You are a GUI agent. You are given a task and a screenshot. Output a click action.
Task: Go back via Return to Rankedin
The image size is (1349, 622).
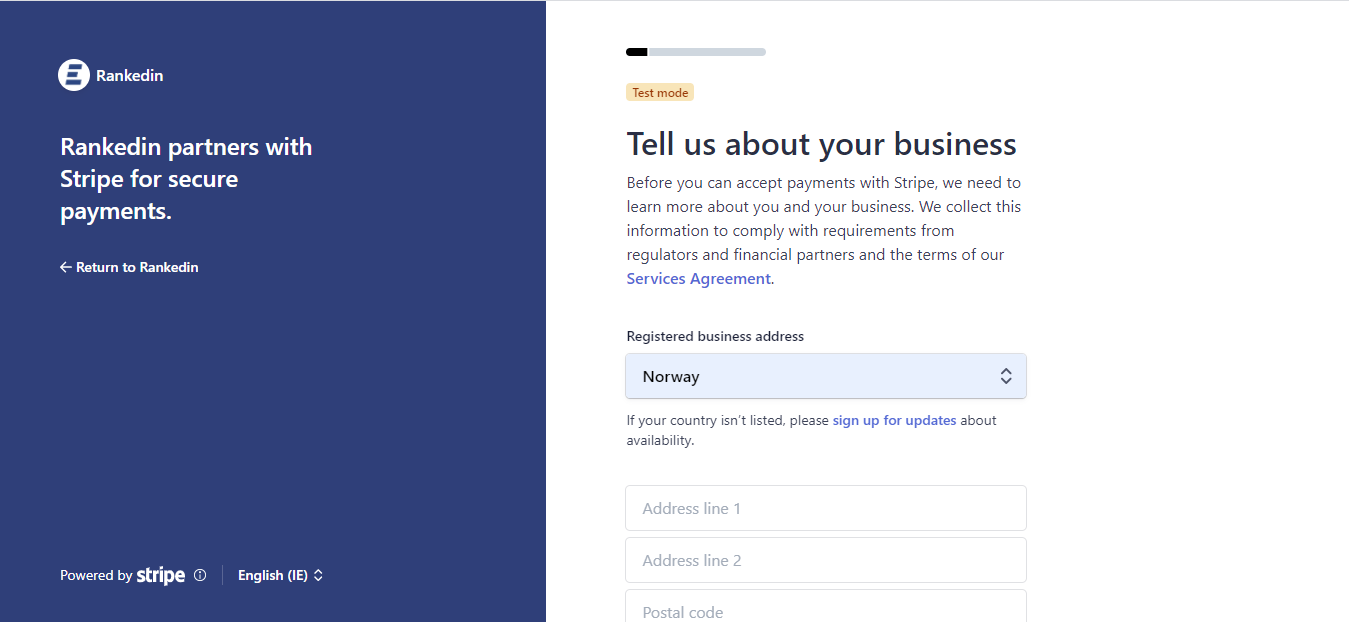click(129, 267)
